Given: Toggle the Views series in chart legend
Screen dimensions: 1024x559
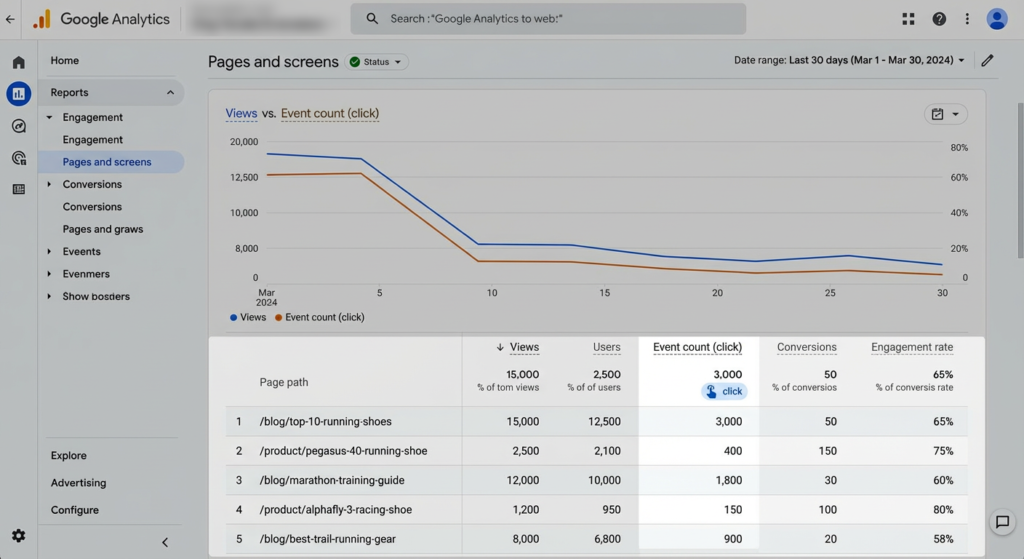Looking at the screenshot, I should [247, 317].
